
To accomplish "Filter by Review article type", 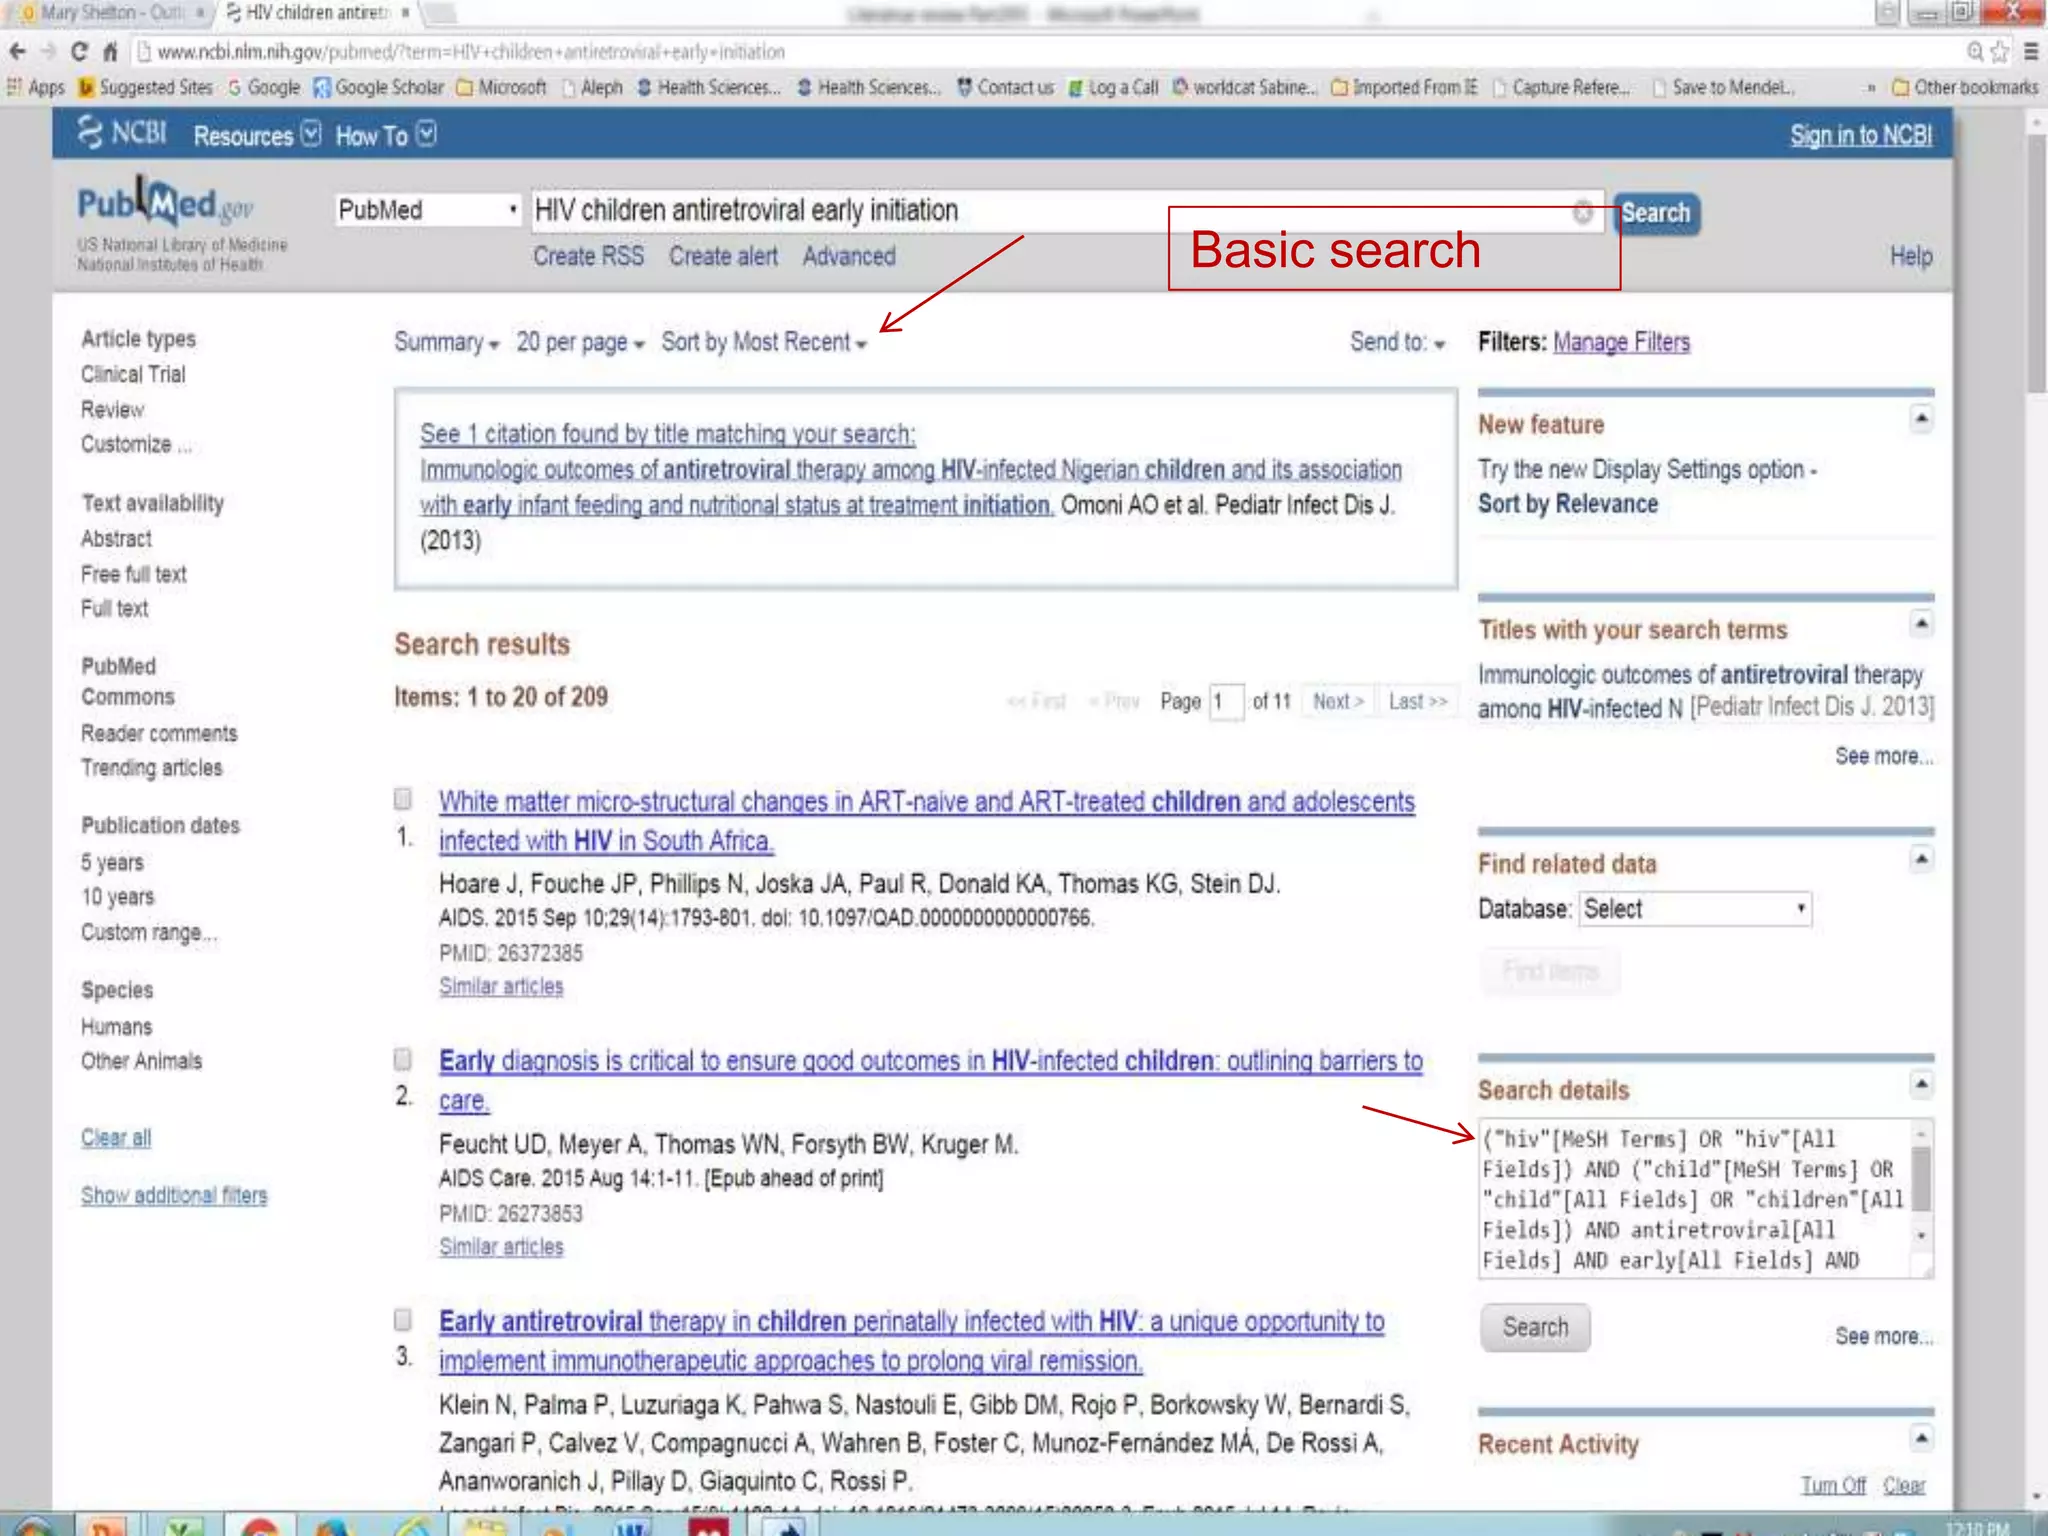I will pyautogui.click(x=113, y=409).
